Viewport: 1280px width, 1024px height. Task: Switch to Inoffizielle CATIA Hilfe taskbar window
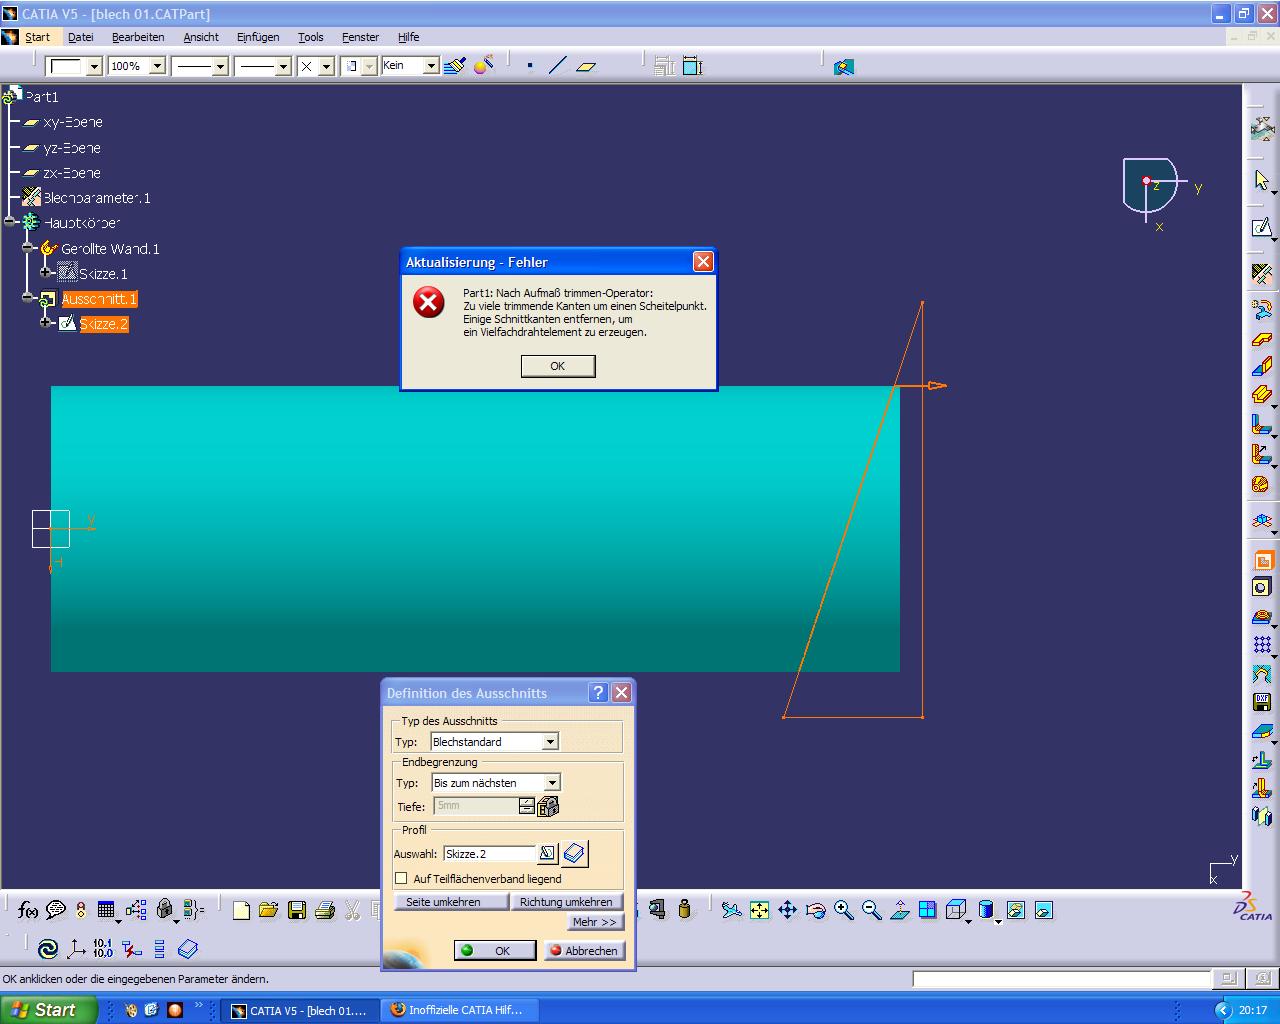(459, 1010)
